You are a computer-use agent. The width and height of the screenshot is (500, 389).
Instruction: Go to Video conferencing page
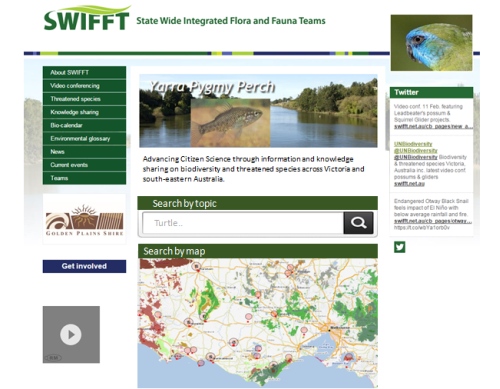[84, 86]
